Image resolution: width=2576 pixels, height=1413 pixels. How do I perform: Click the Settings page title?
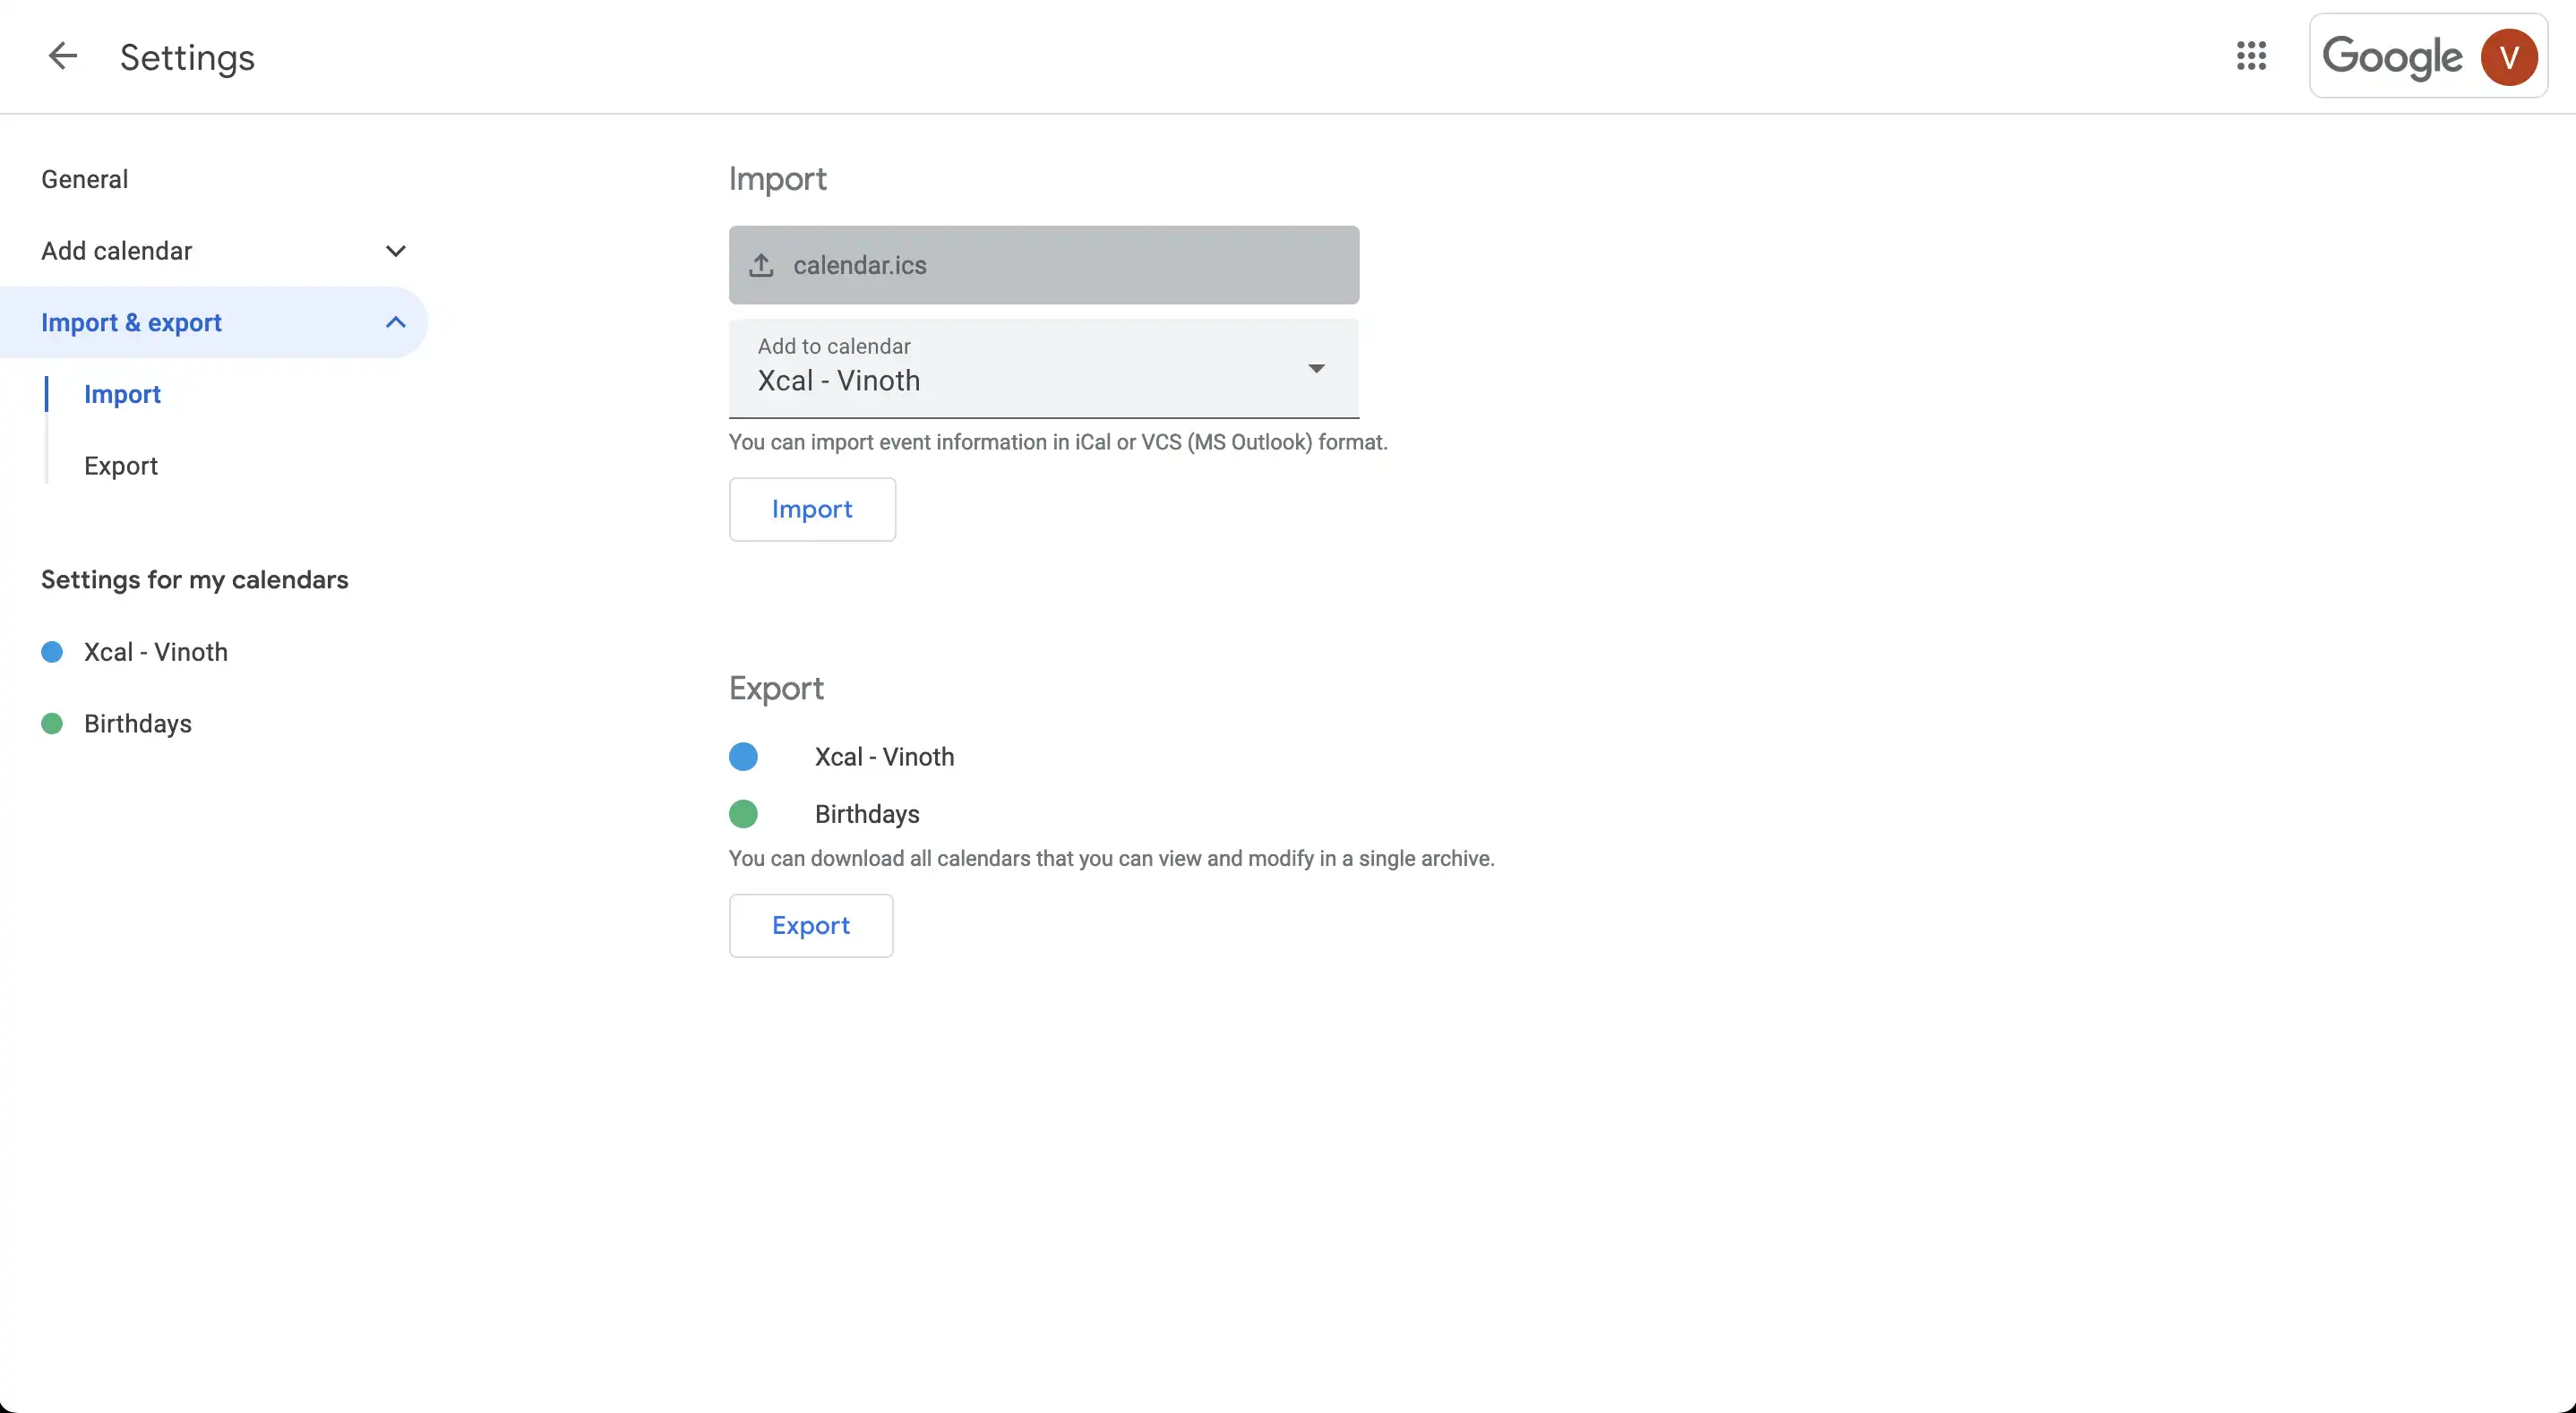coord(187,57)
